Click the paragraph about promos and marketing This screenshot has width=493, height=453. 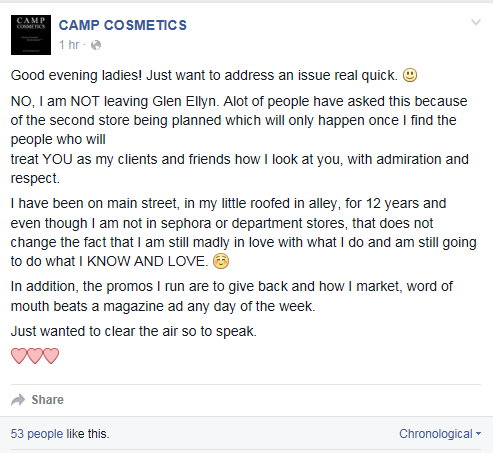pyautogui.click(x=232, y=296)
